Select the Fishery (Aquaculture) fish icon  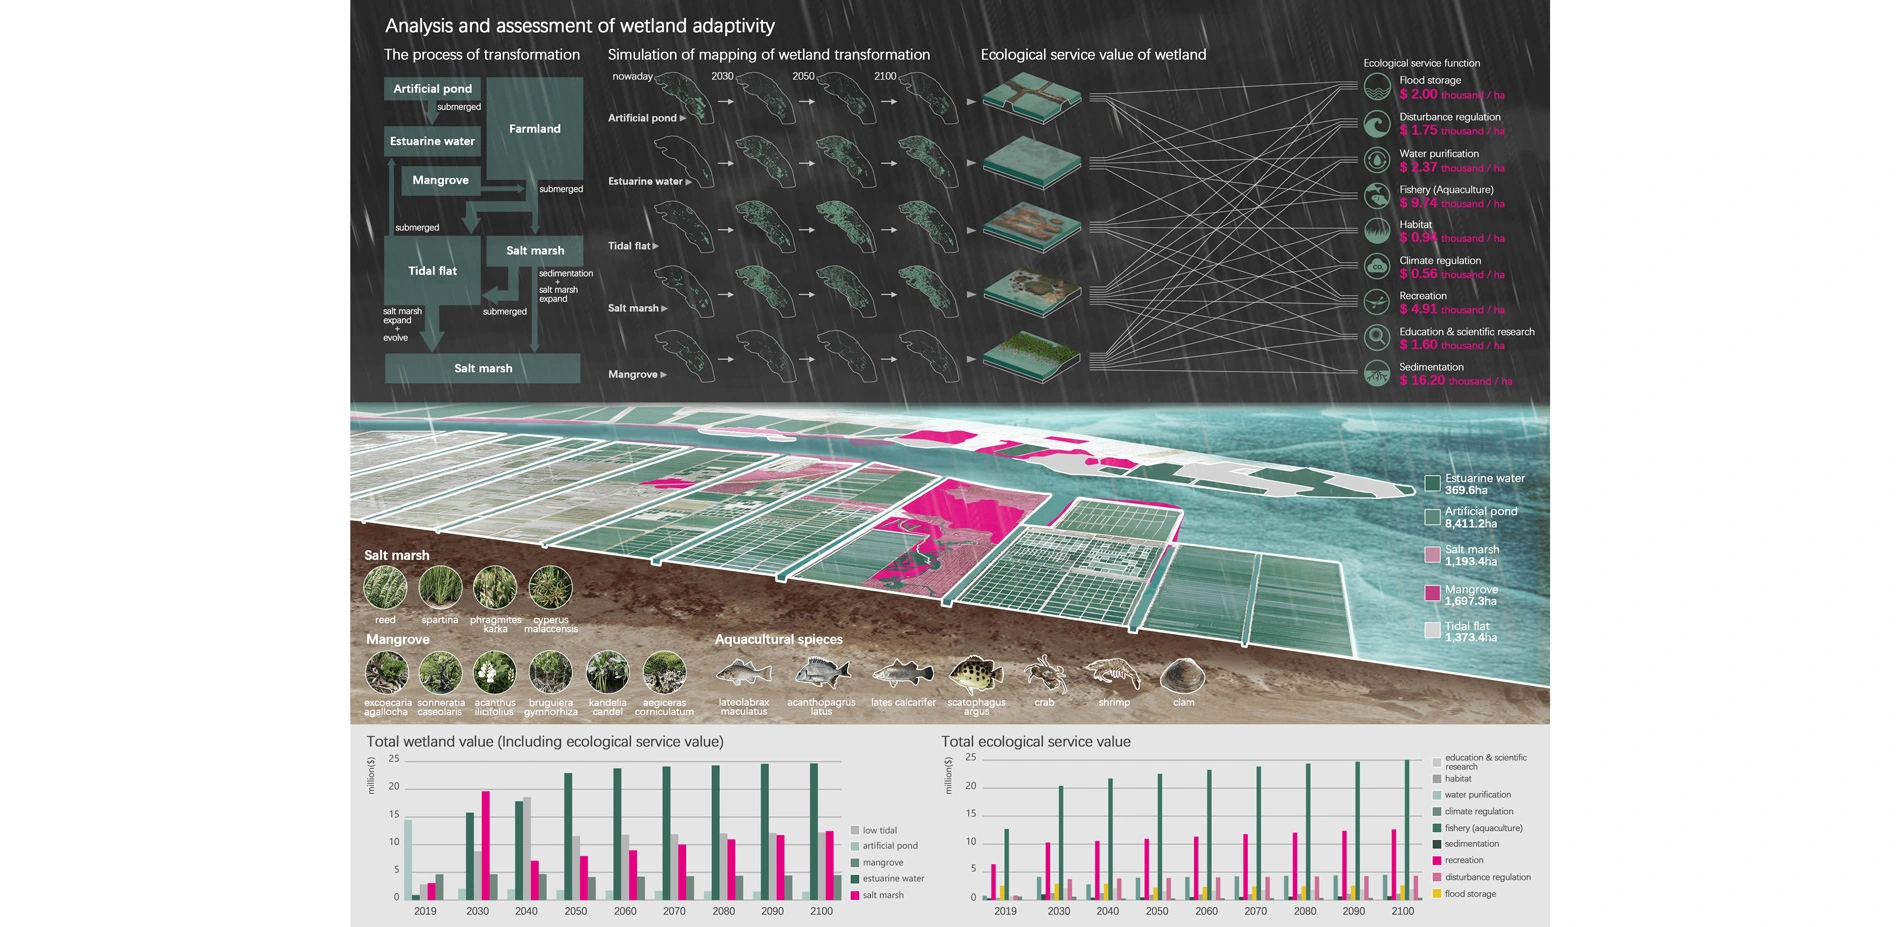tap(1377, 196)
